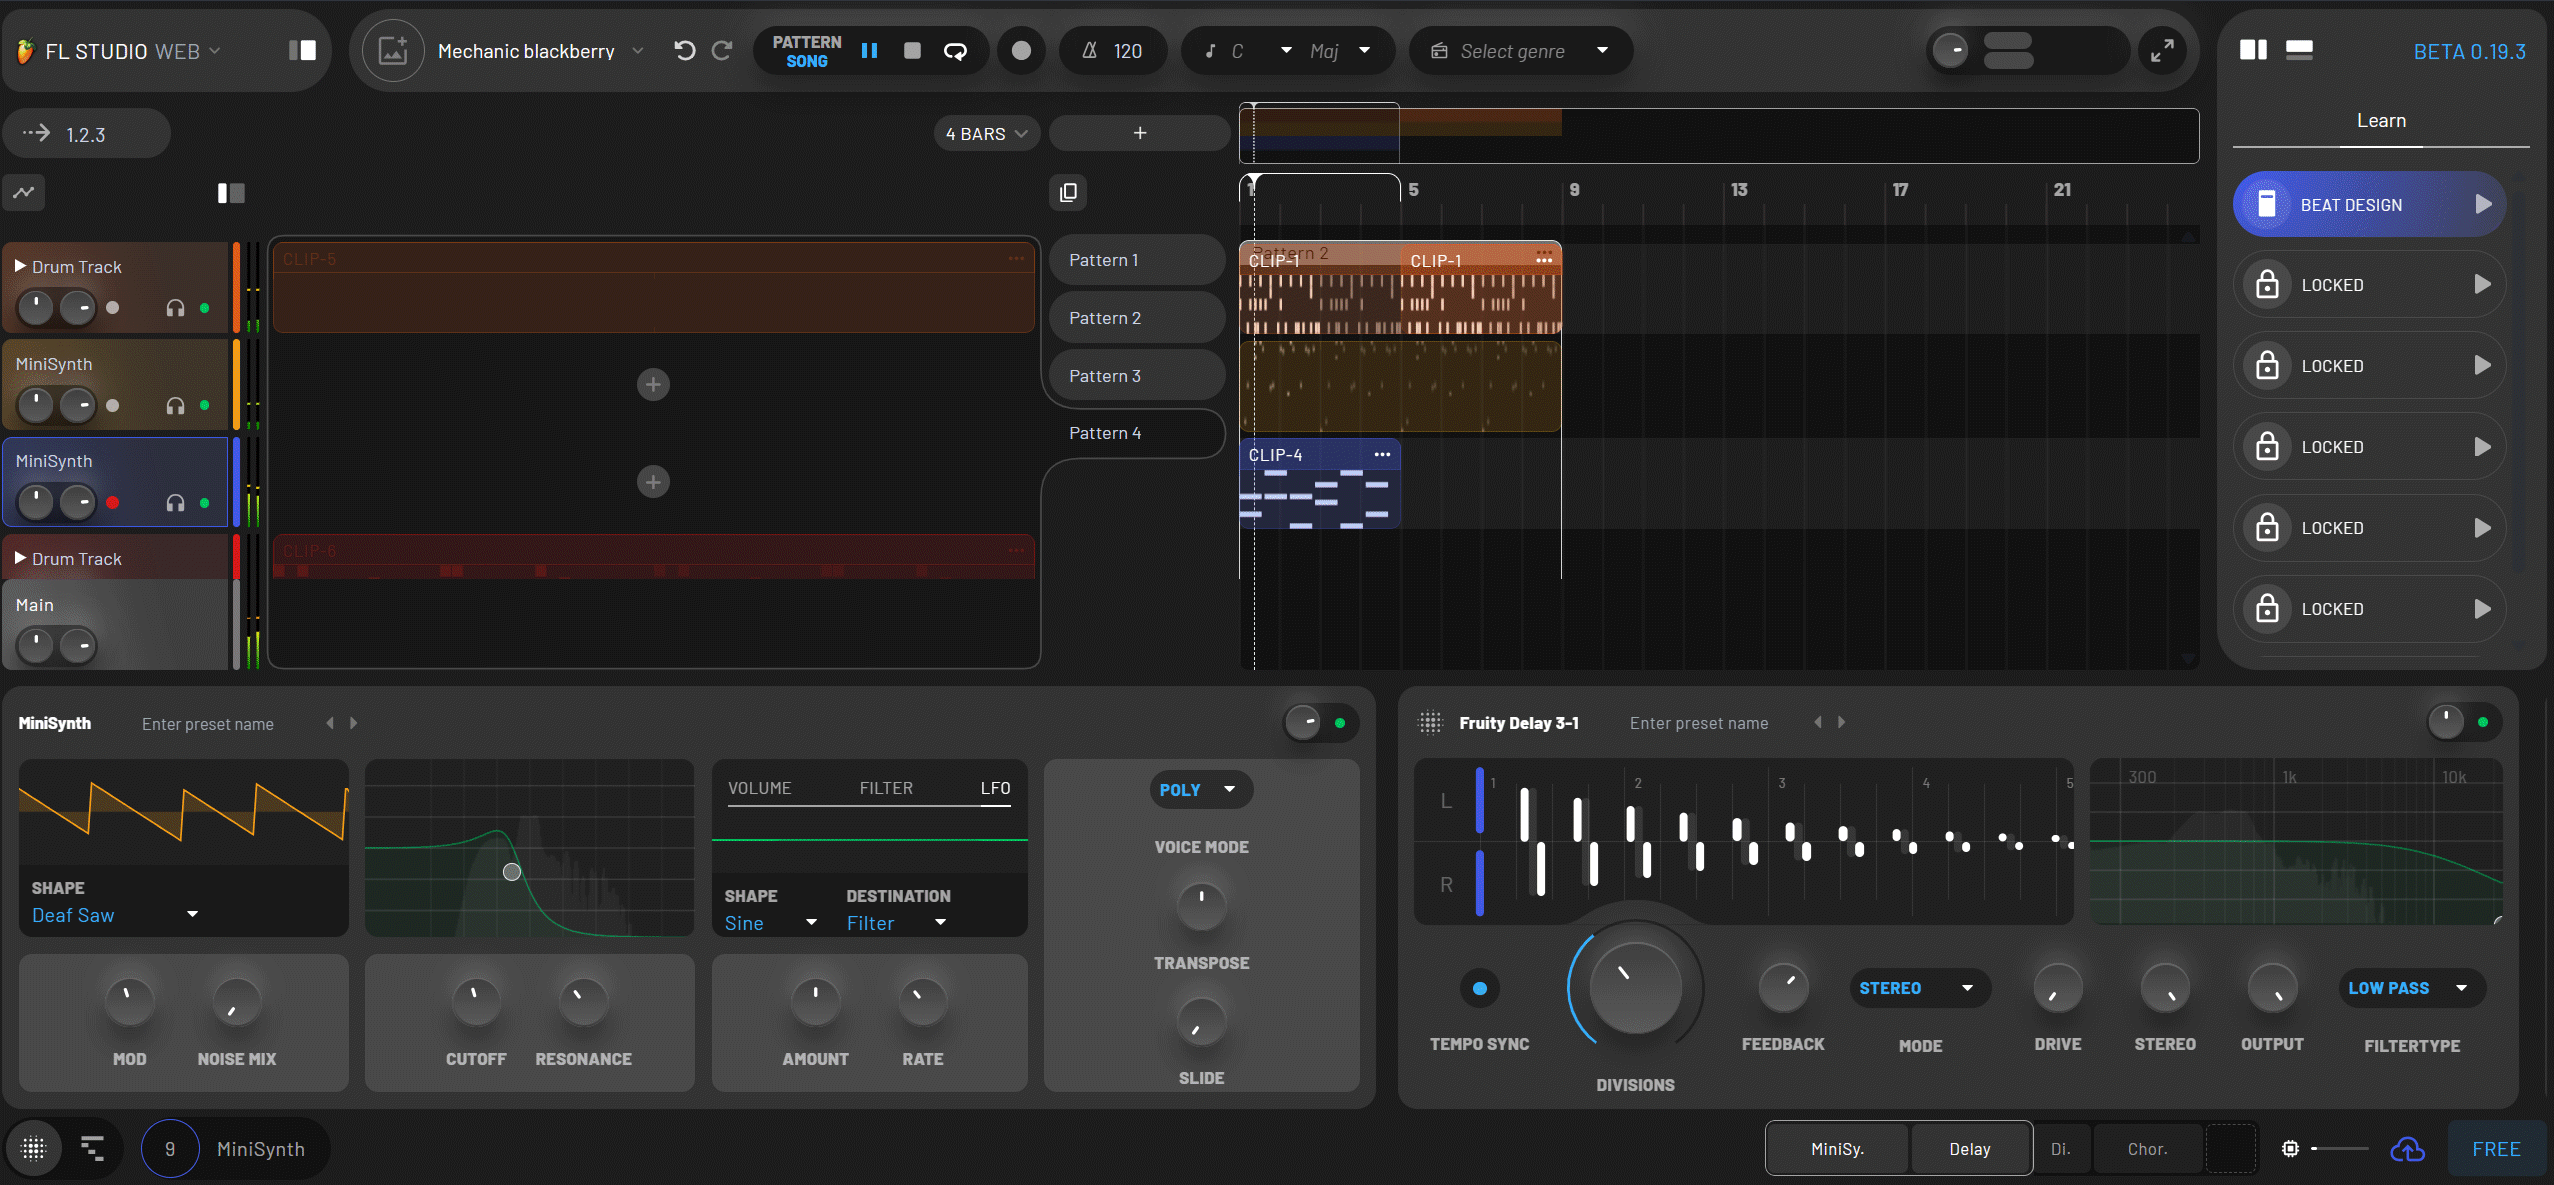Click the undo arrow icon

click(x=684, y=51)
